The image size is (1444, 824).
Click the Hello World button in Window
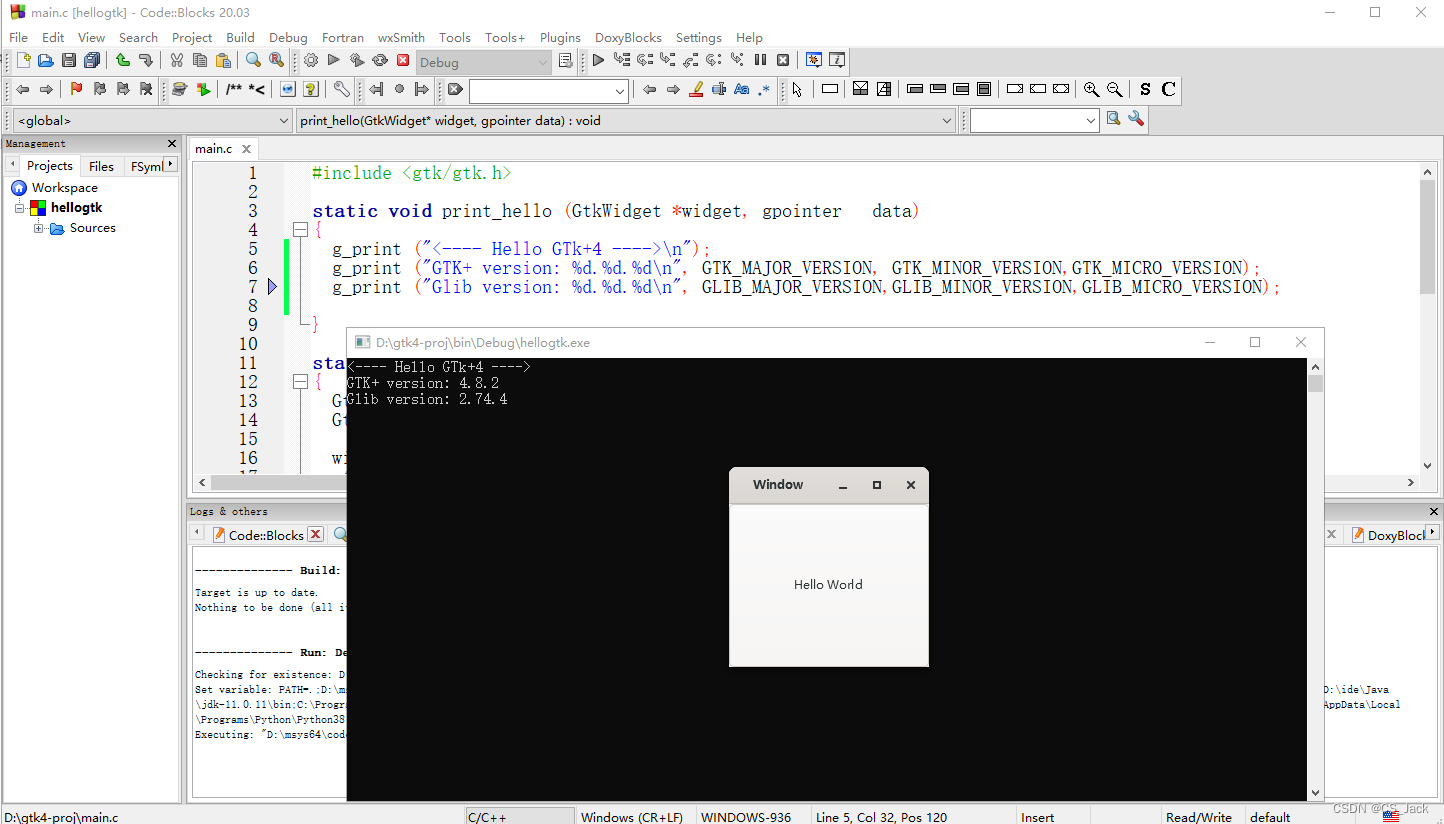828,585
